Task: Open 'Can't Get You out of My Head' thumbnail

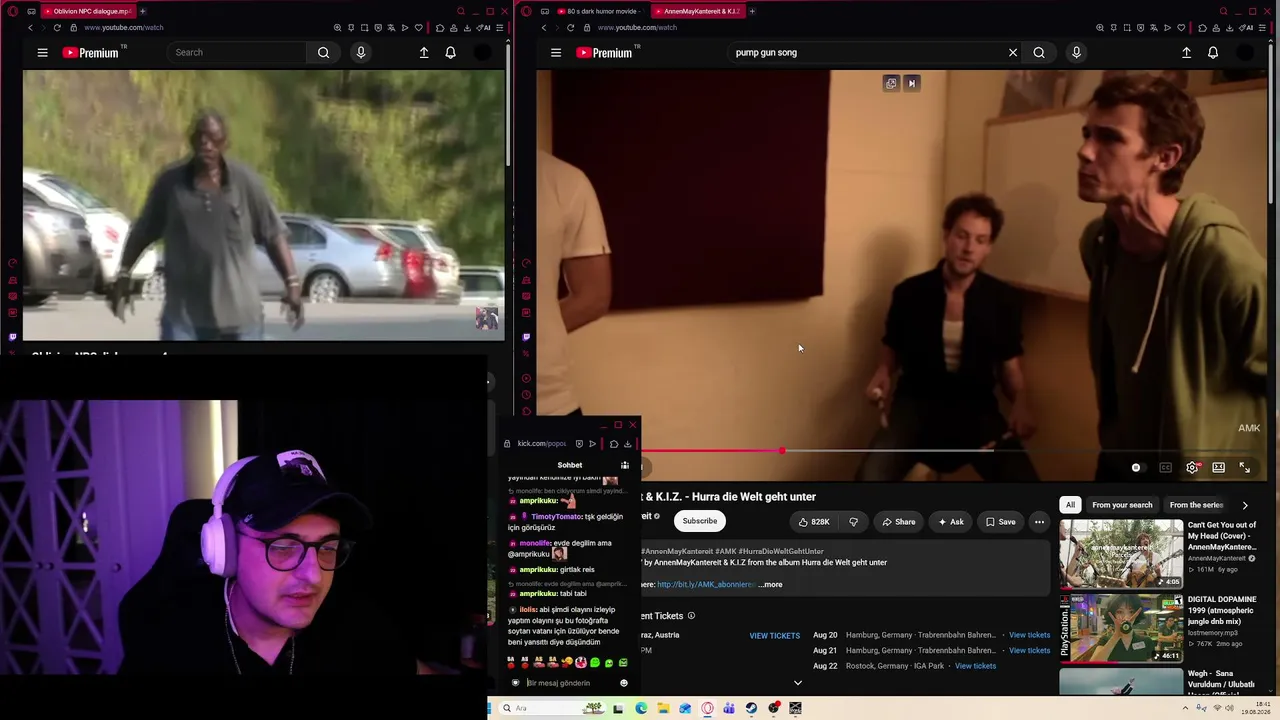Action: tap(1121, 553)
